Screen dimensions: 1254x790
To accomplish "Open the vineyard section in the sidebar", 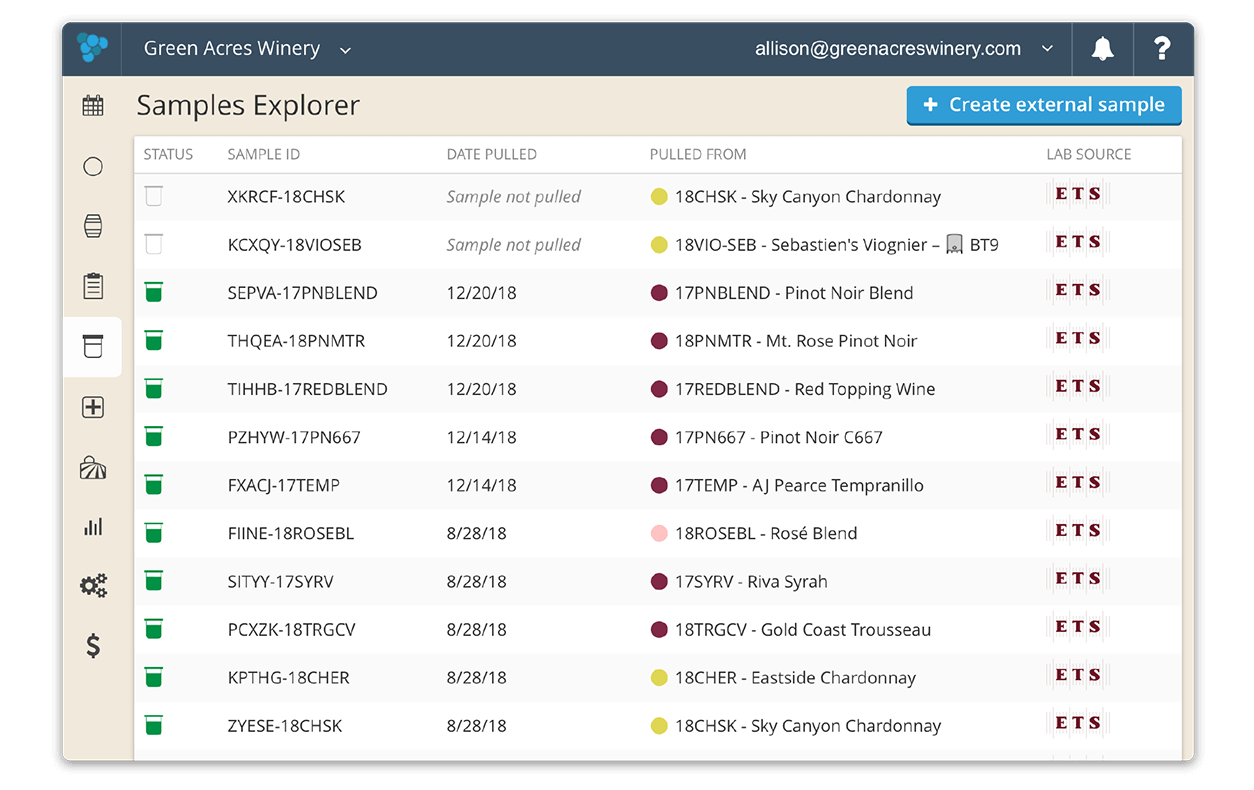I will click(x=92, y=466).
